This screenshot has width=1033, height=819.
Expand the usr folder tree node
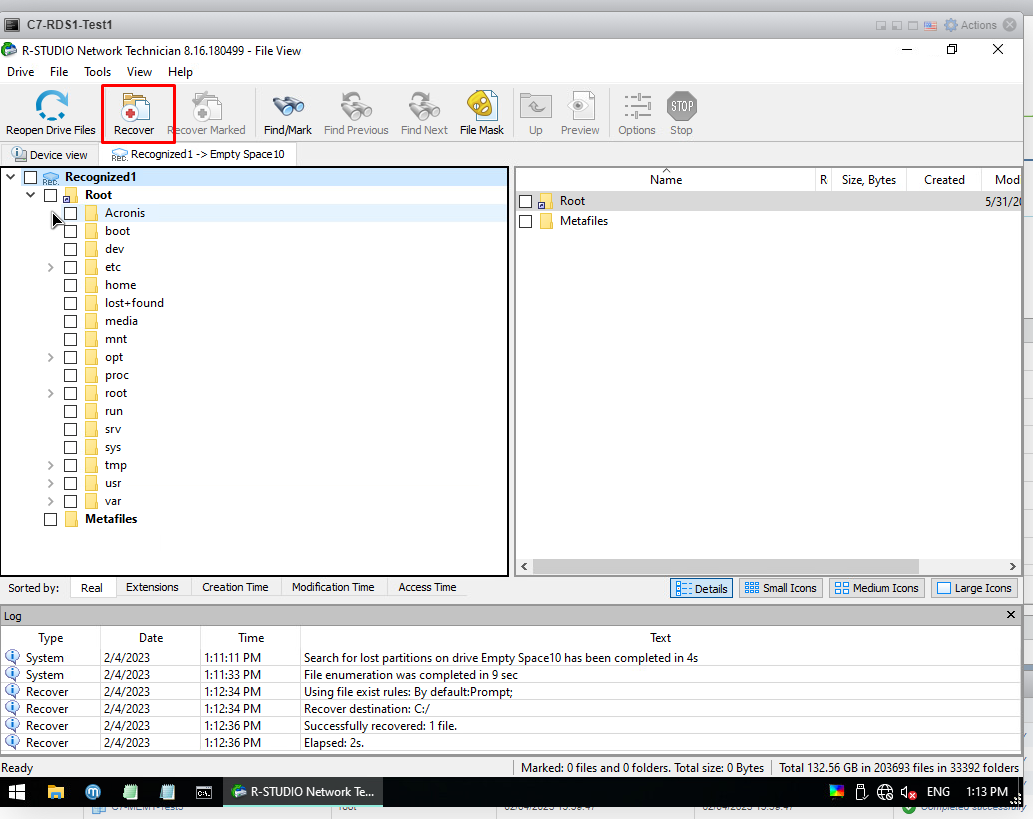(x=51, y=483)
